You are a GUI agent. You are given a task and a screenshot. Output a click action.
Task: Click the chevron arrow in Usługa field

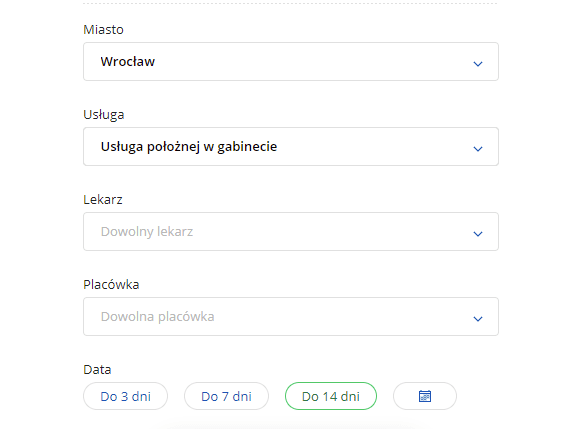click(x=478, y=149)
